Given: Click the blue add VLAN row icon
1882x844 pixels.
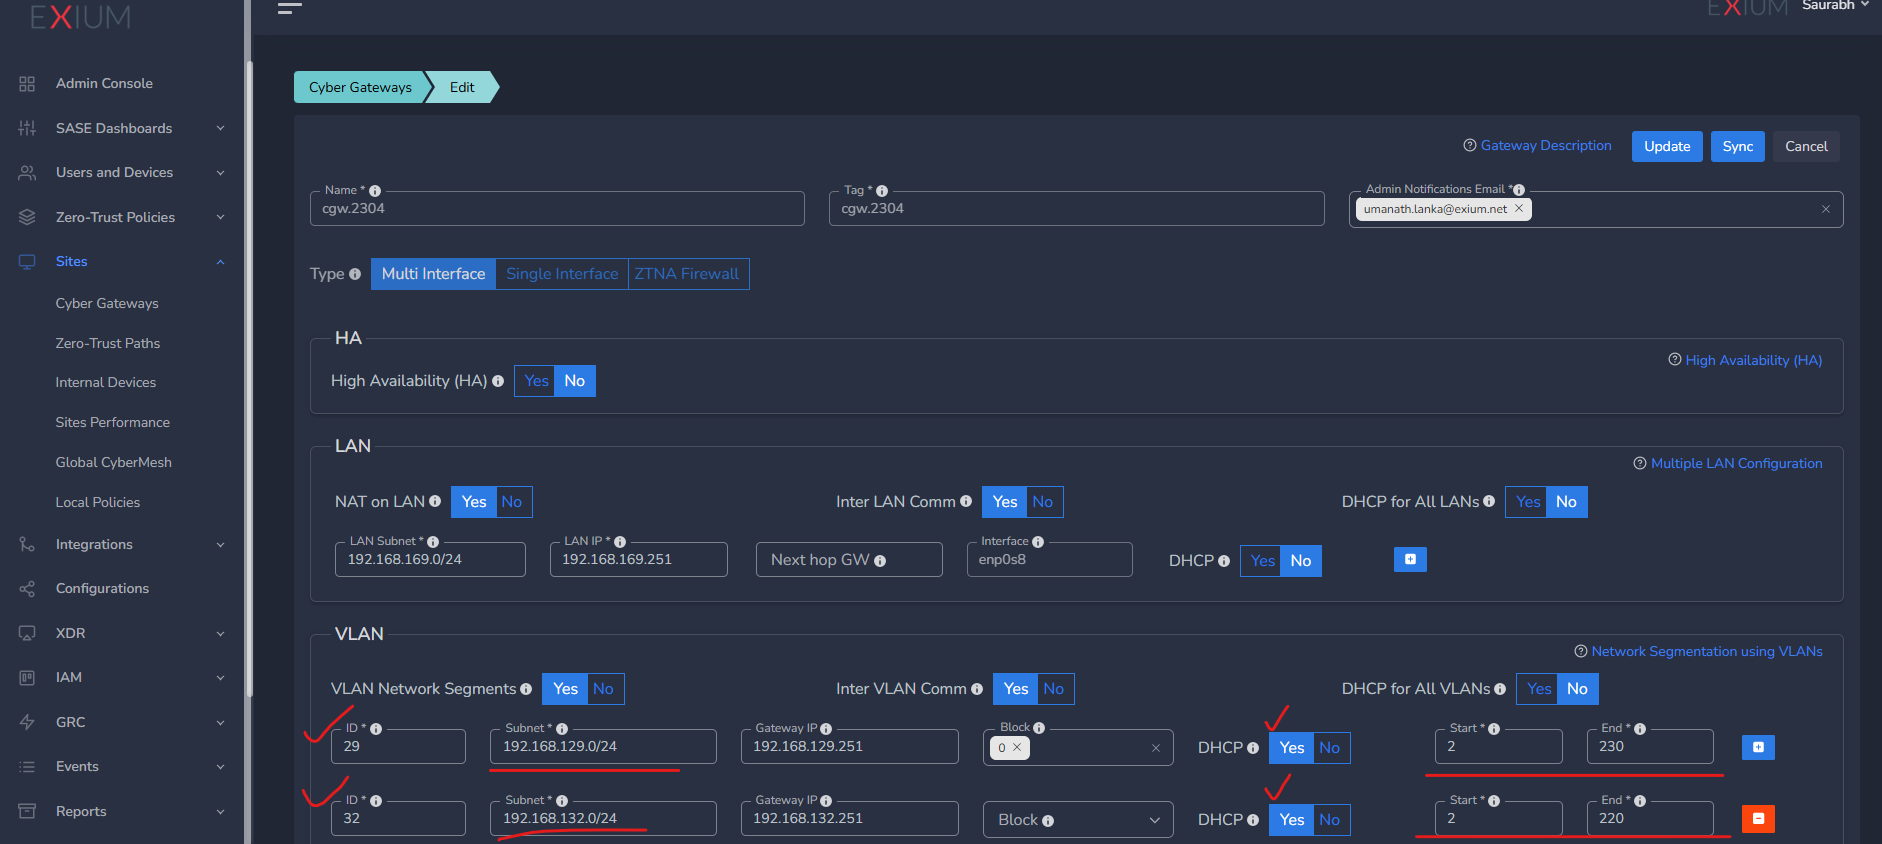Looking at the screenshot, I should [x=1758, y=747].
